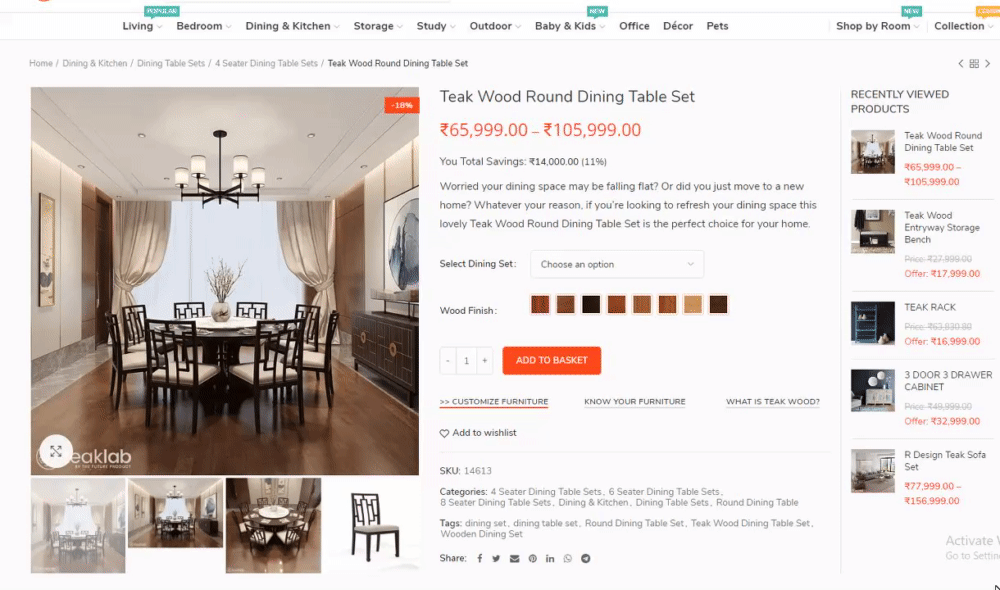Share product on Facebook icon
This screenshot has height=590, width=1000.
tap(480, 559)
